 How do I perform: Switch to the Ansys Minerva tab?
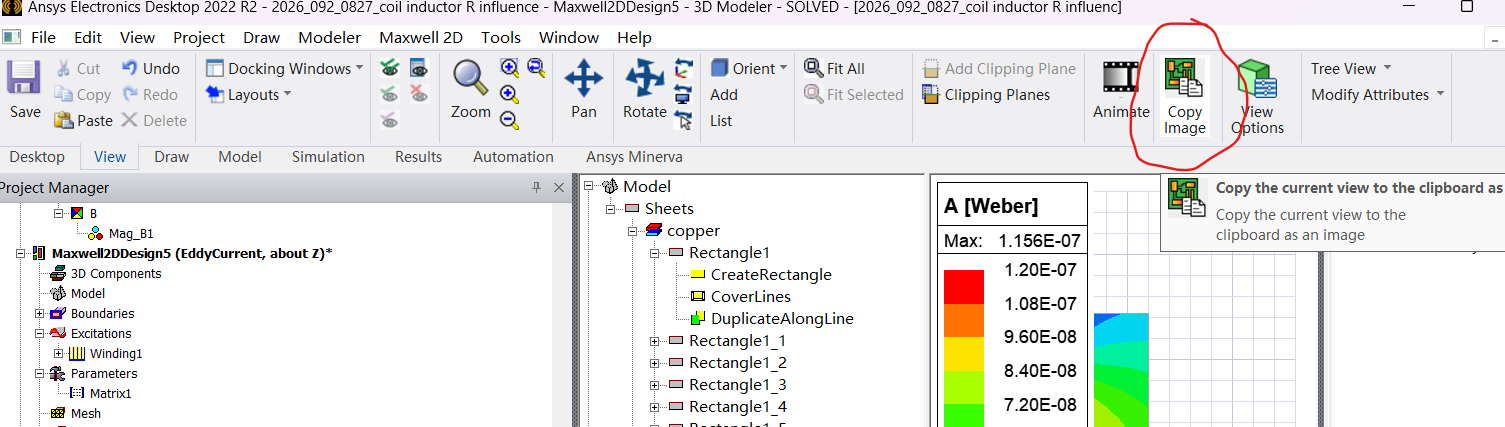click(x=633, y=157)
